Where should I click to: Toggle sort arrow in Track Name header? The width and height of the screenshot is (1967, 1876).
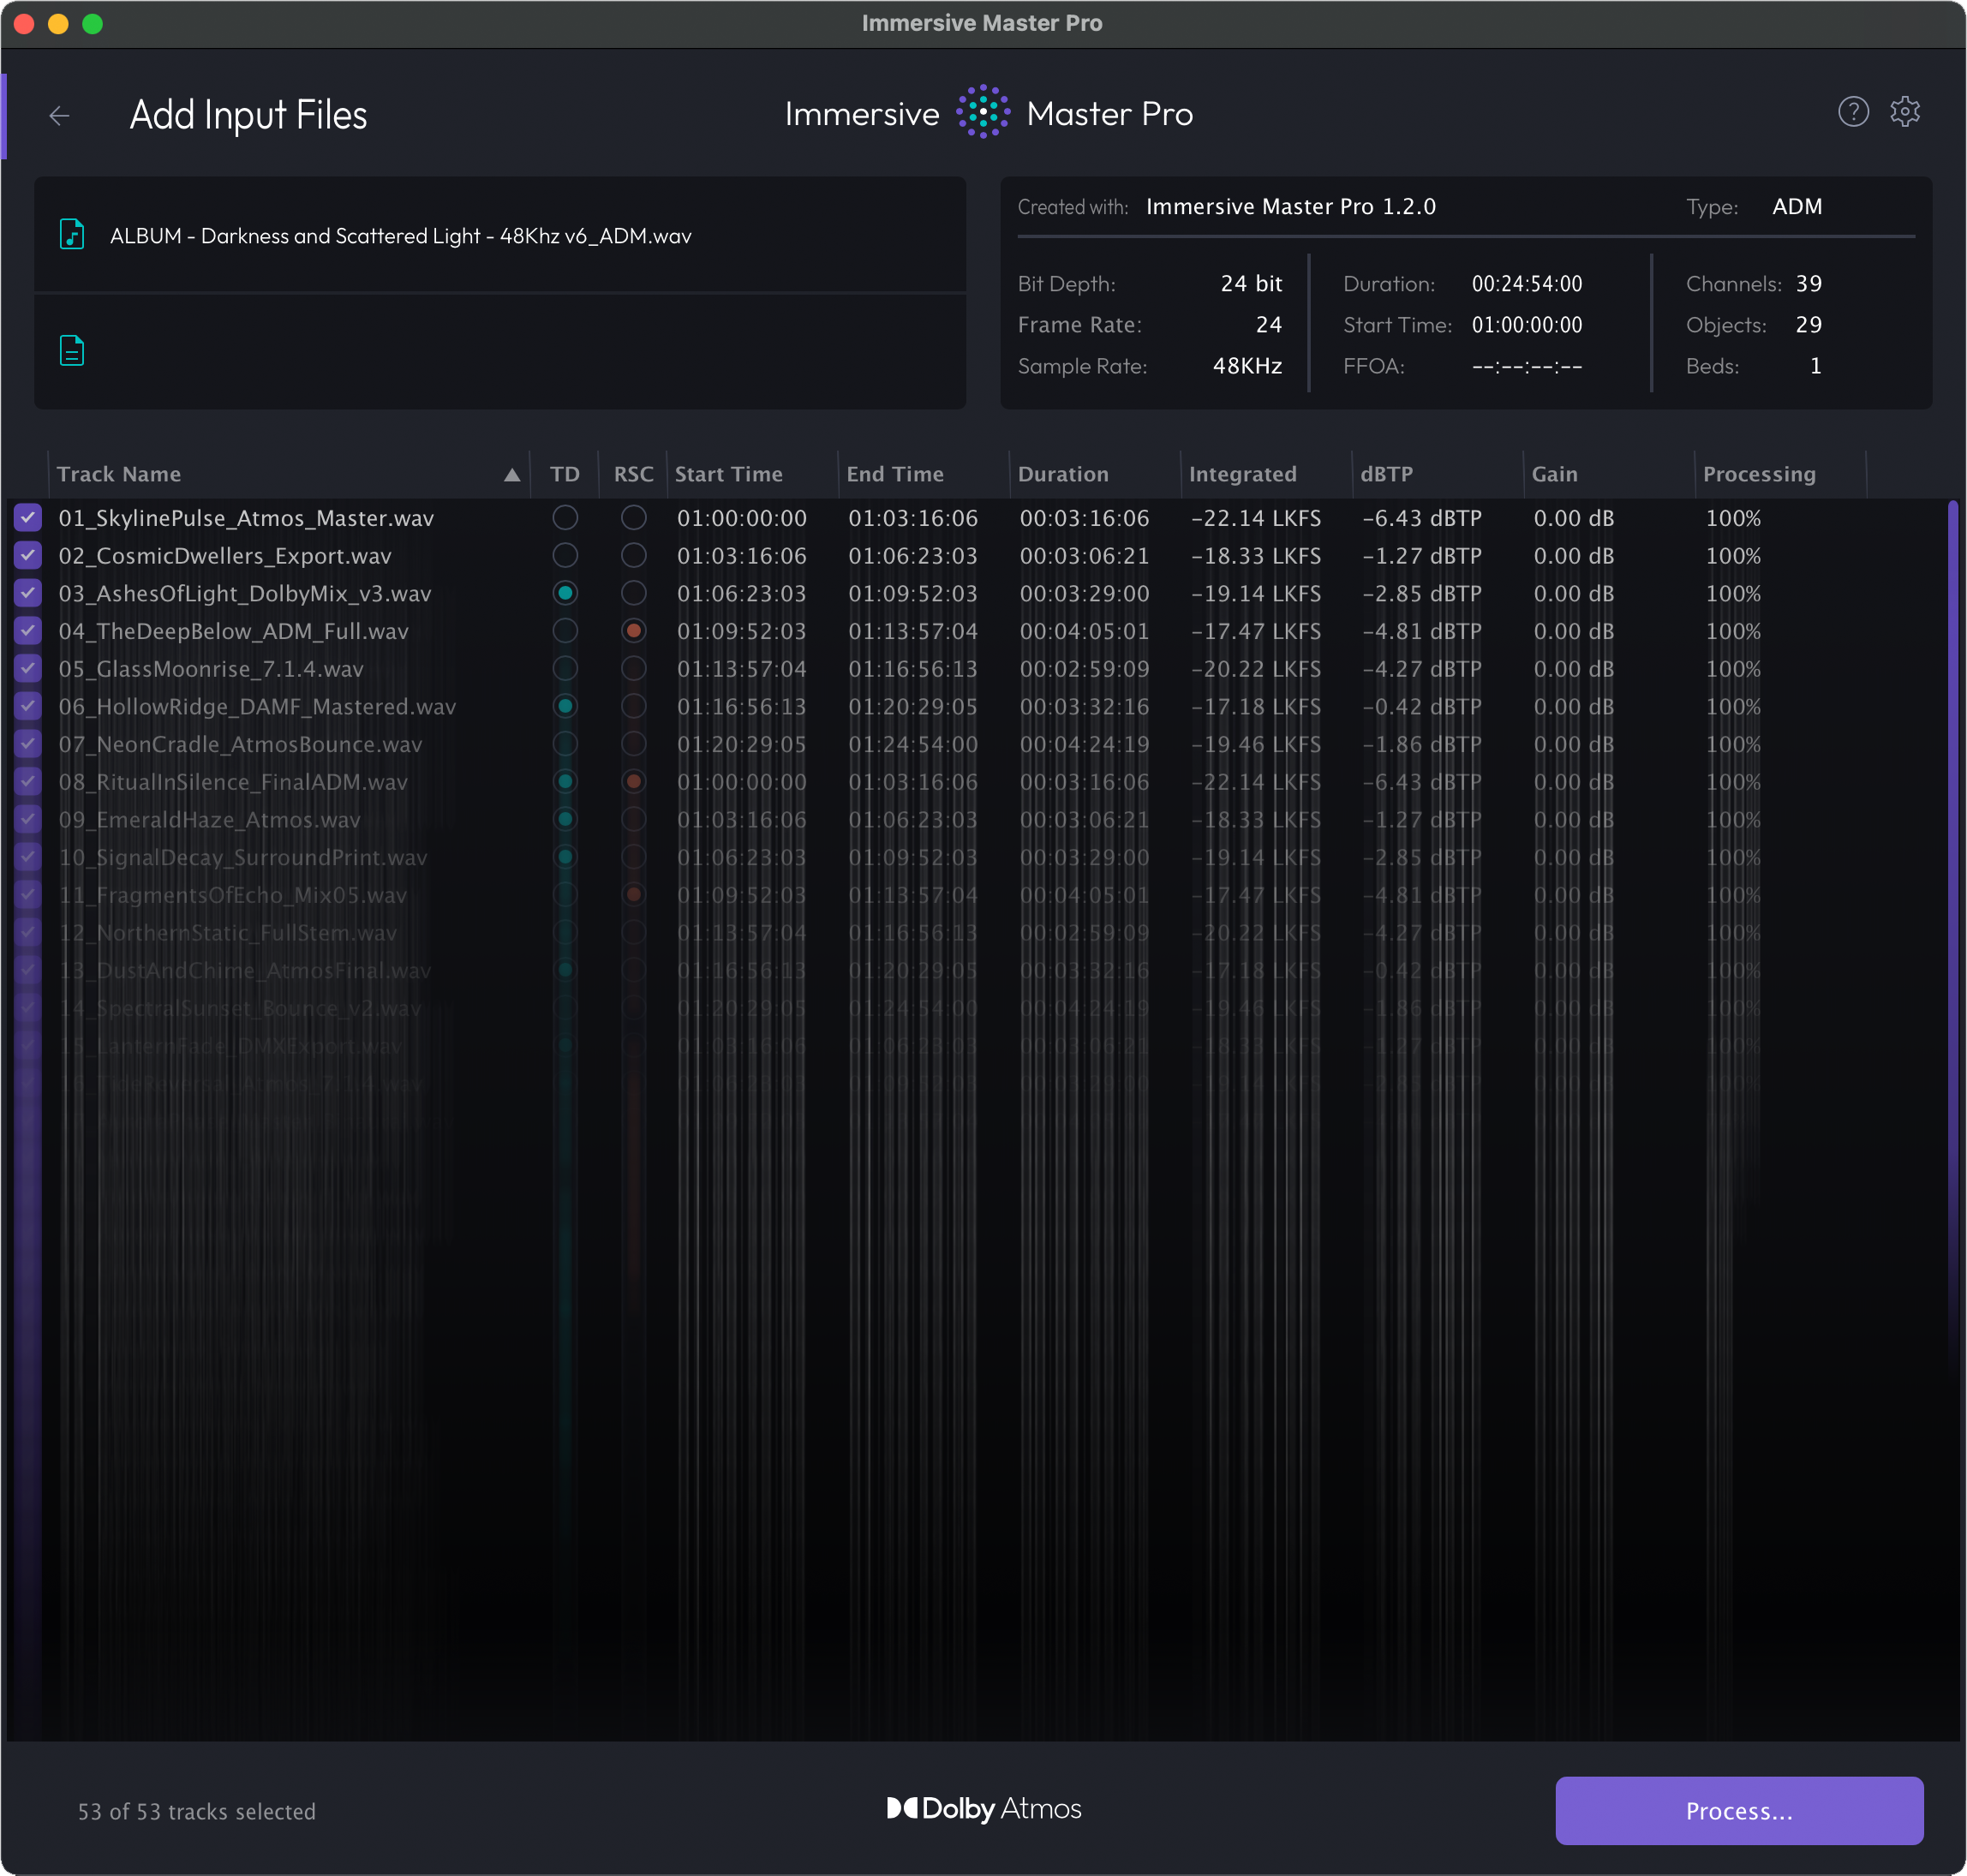pyautogui.click(x=512, y=475)
